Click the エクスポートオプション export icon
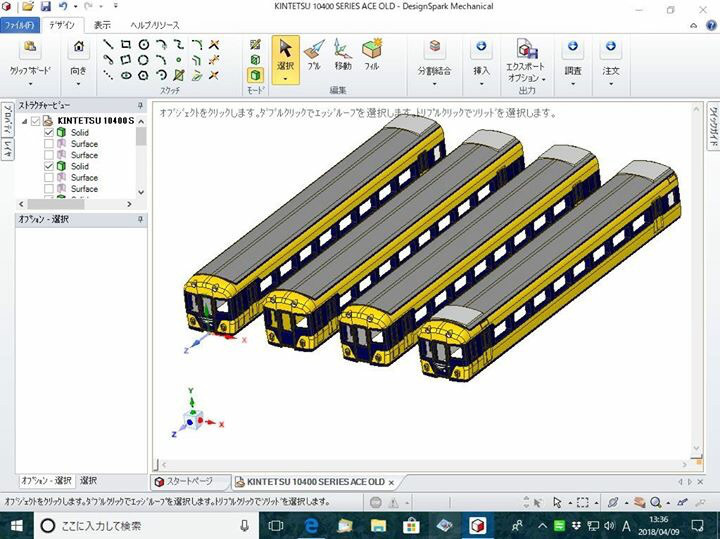Screen dimensions: 720x539 point(527,48)
